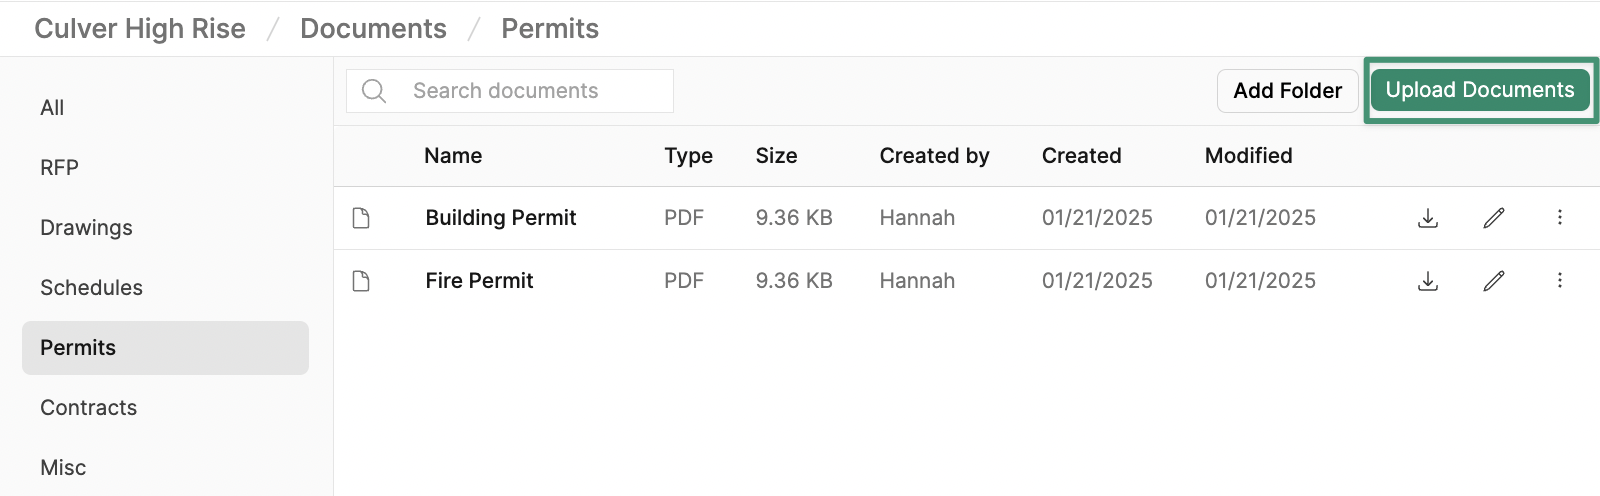Go to Documents in the breadcrumb

click(x=373, y=29)
